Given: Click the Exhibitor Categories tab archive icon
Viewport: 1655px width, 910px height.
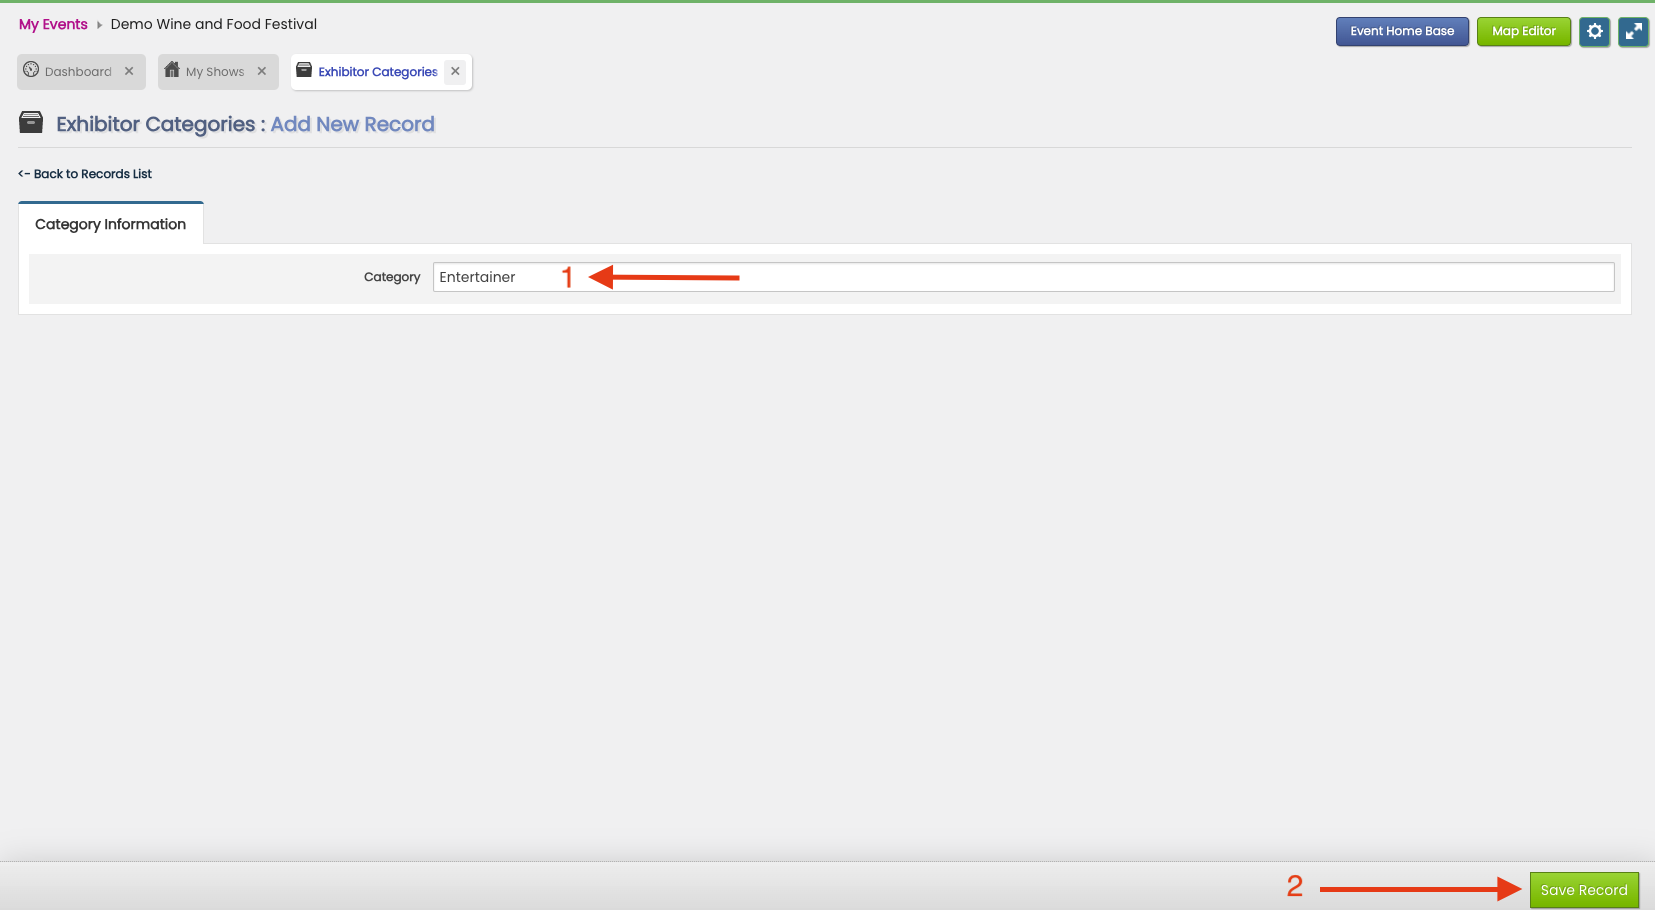Looking at the screenshot, I should [x=304, y=70].
